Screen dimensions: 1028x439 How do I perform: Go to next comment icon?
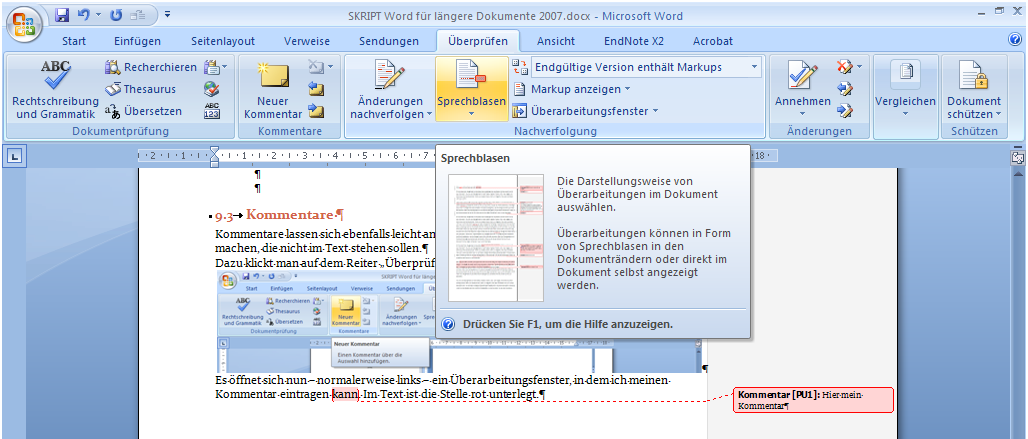[316, 111]
